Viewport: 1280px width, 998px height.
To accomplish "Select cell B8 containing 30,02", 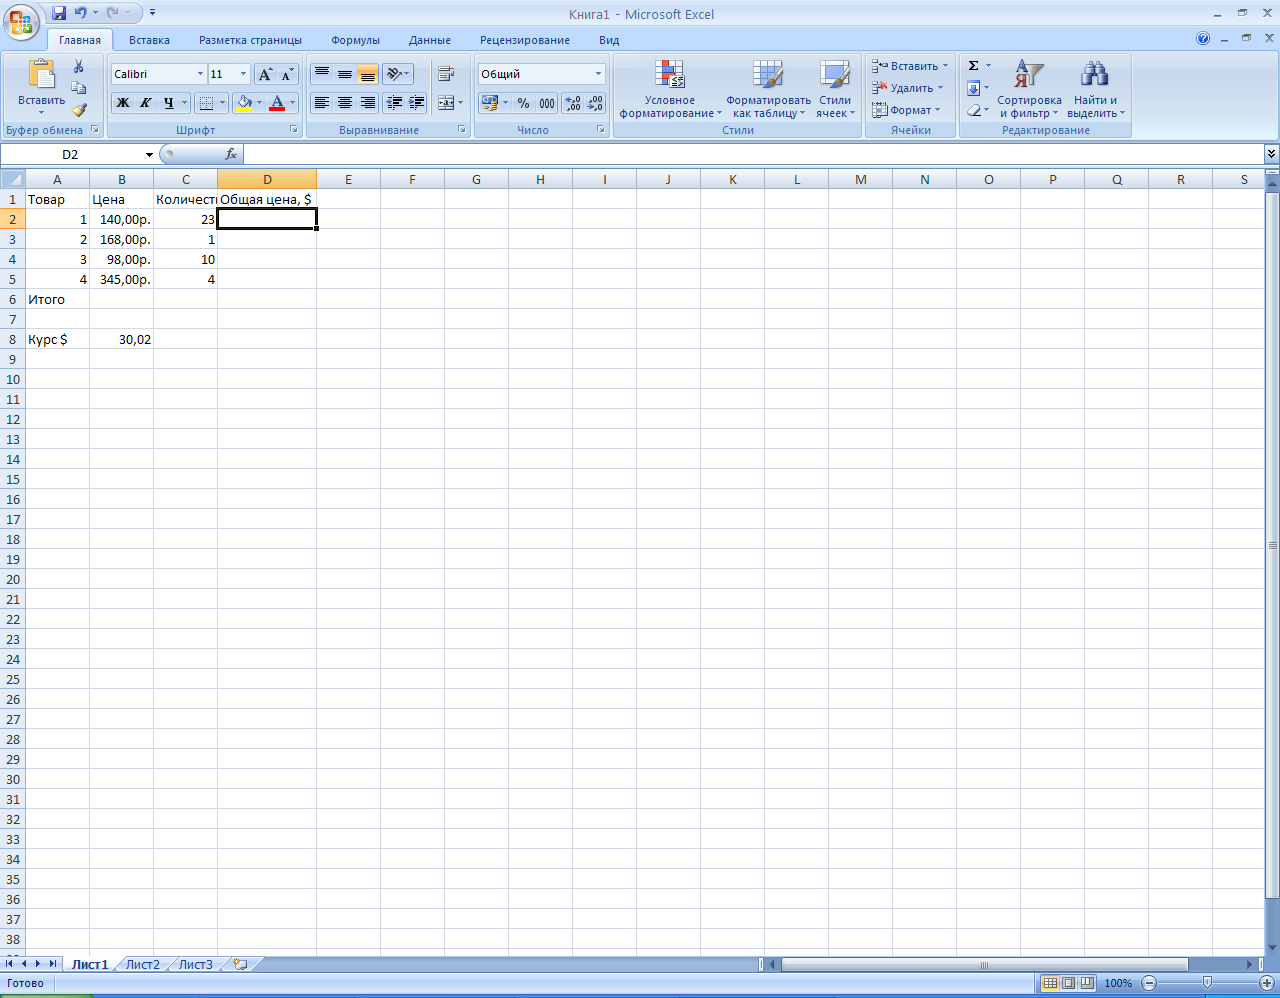I will (x=121, y=339).
